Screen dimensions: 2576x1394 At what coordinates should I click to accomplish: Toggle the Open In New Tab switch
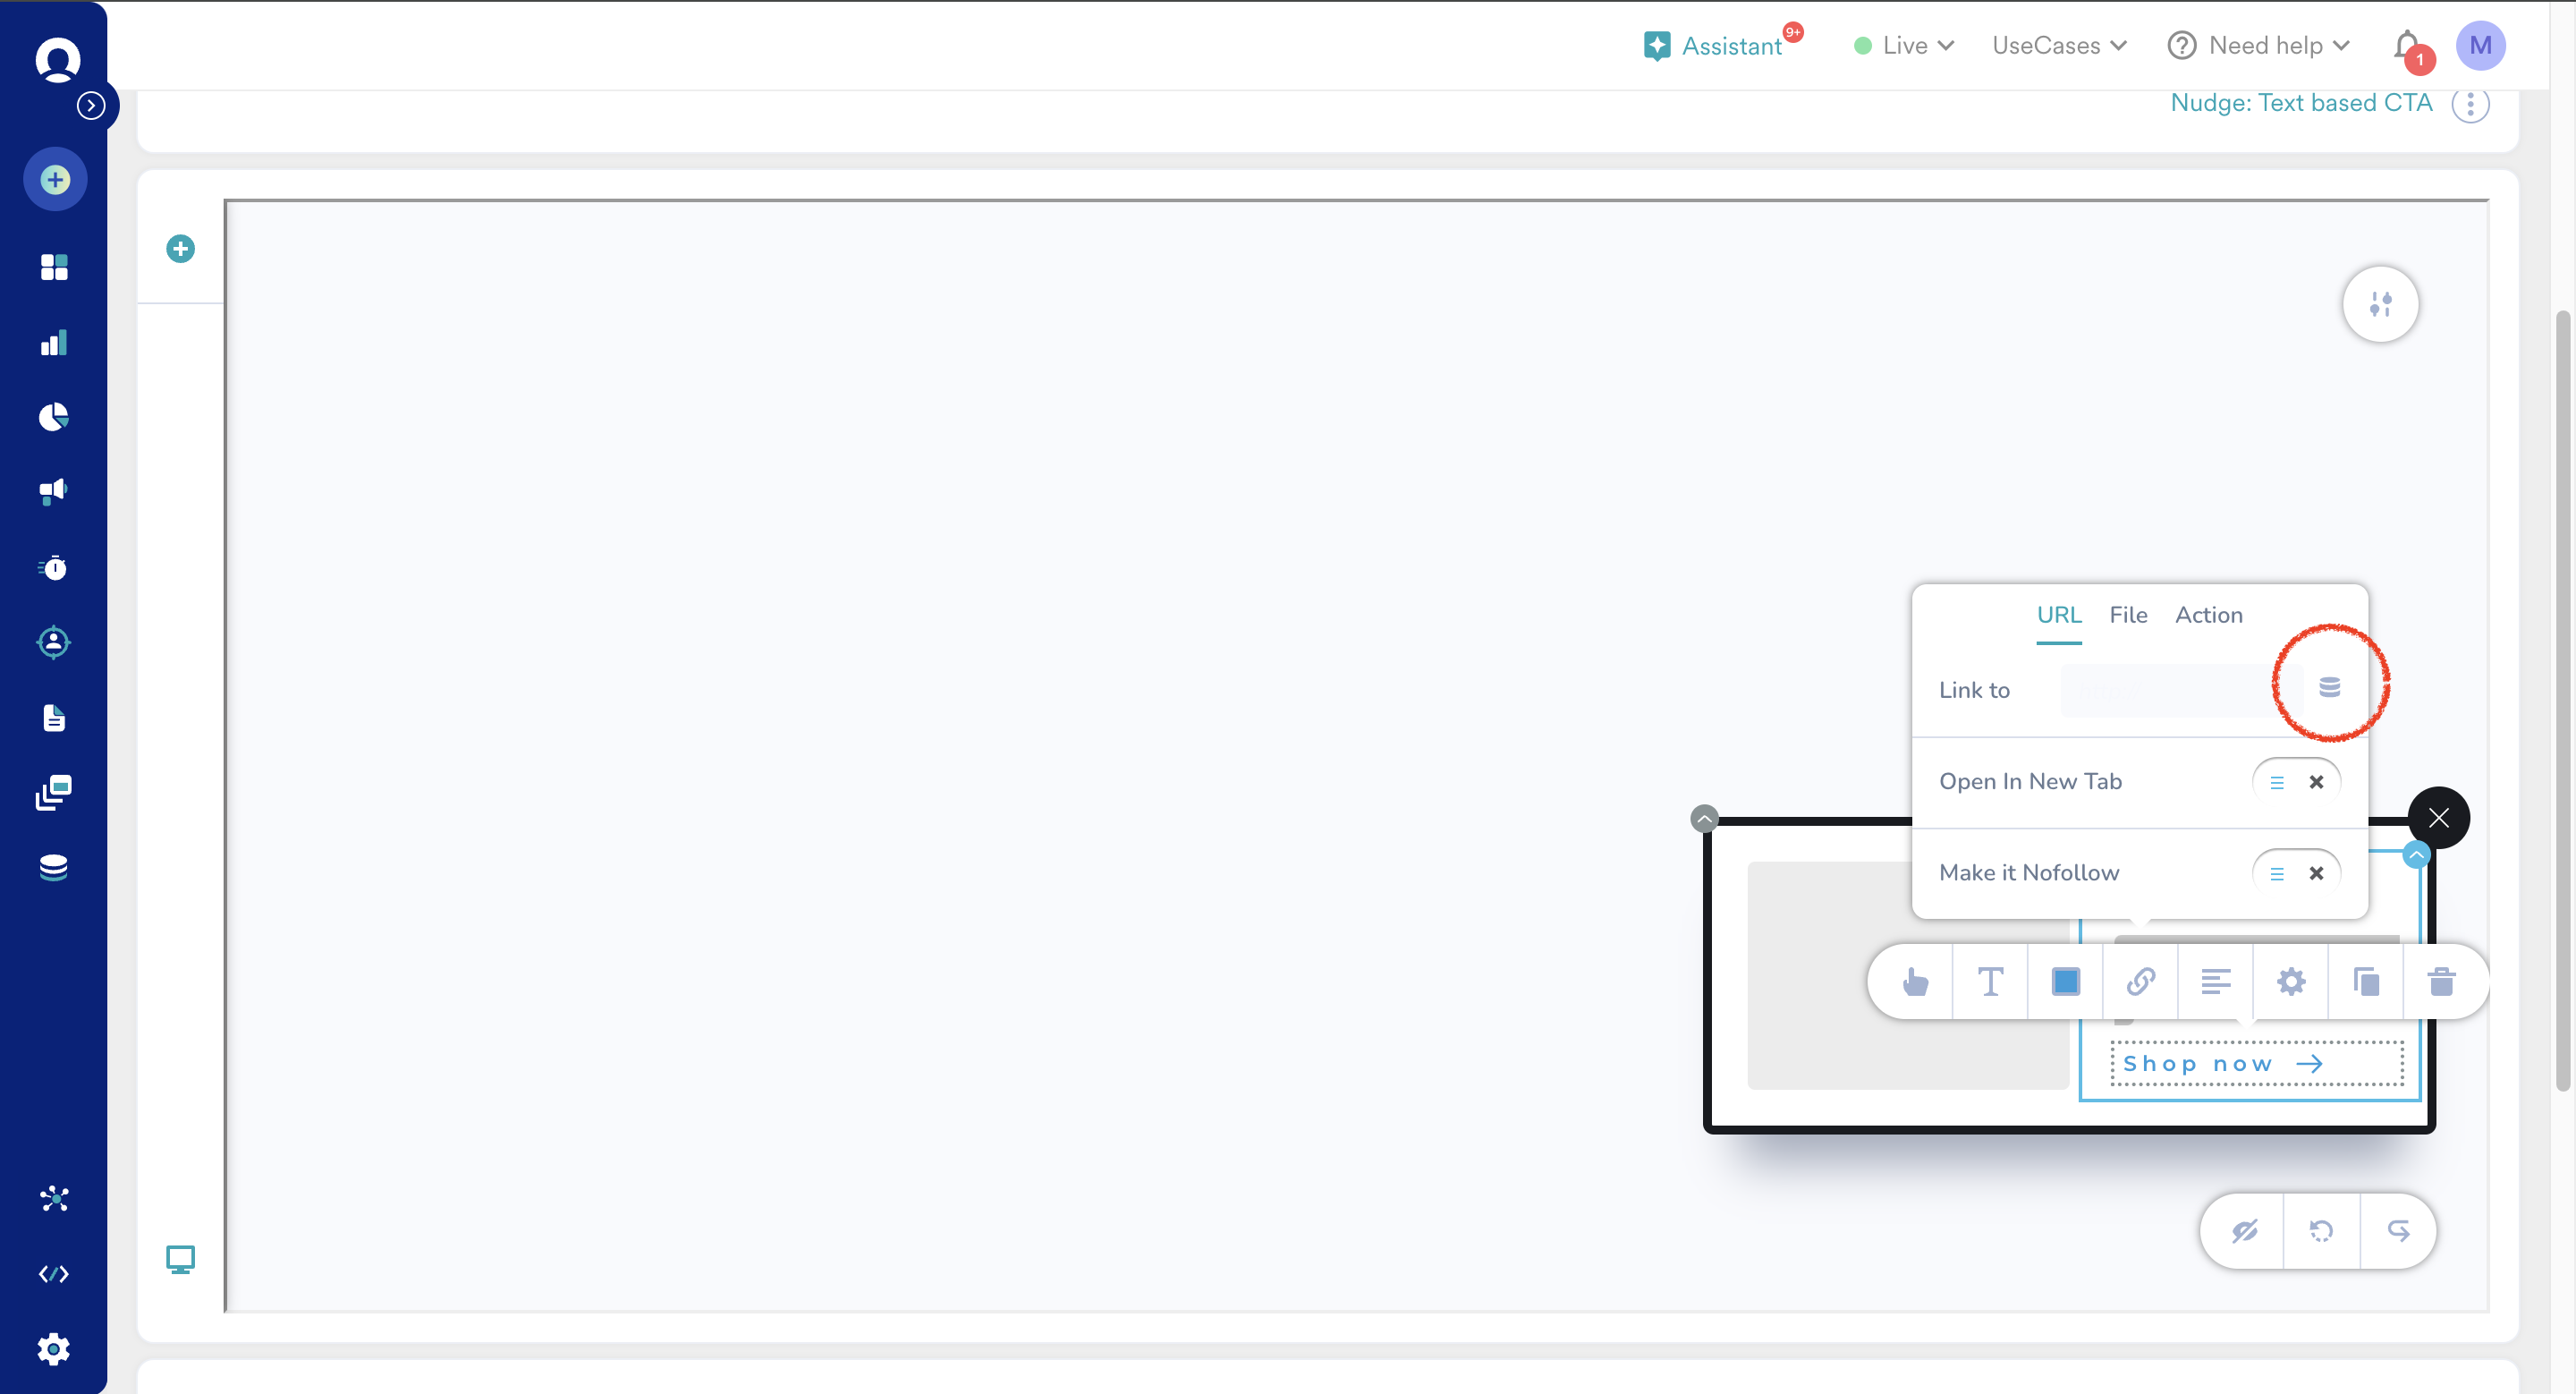click(2295, 782)
